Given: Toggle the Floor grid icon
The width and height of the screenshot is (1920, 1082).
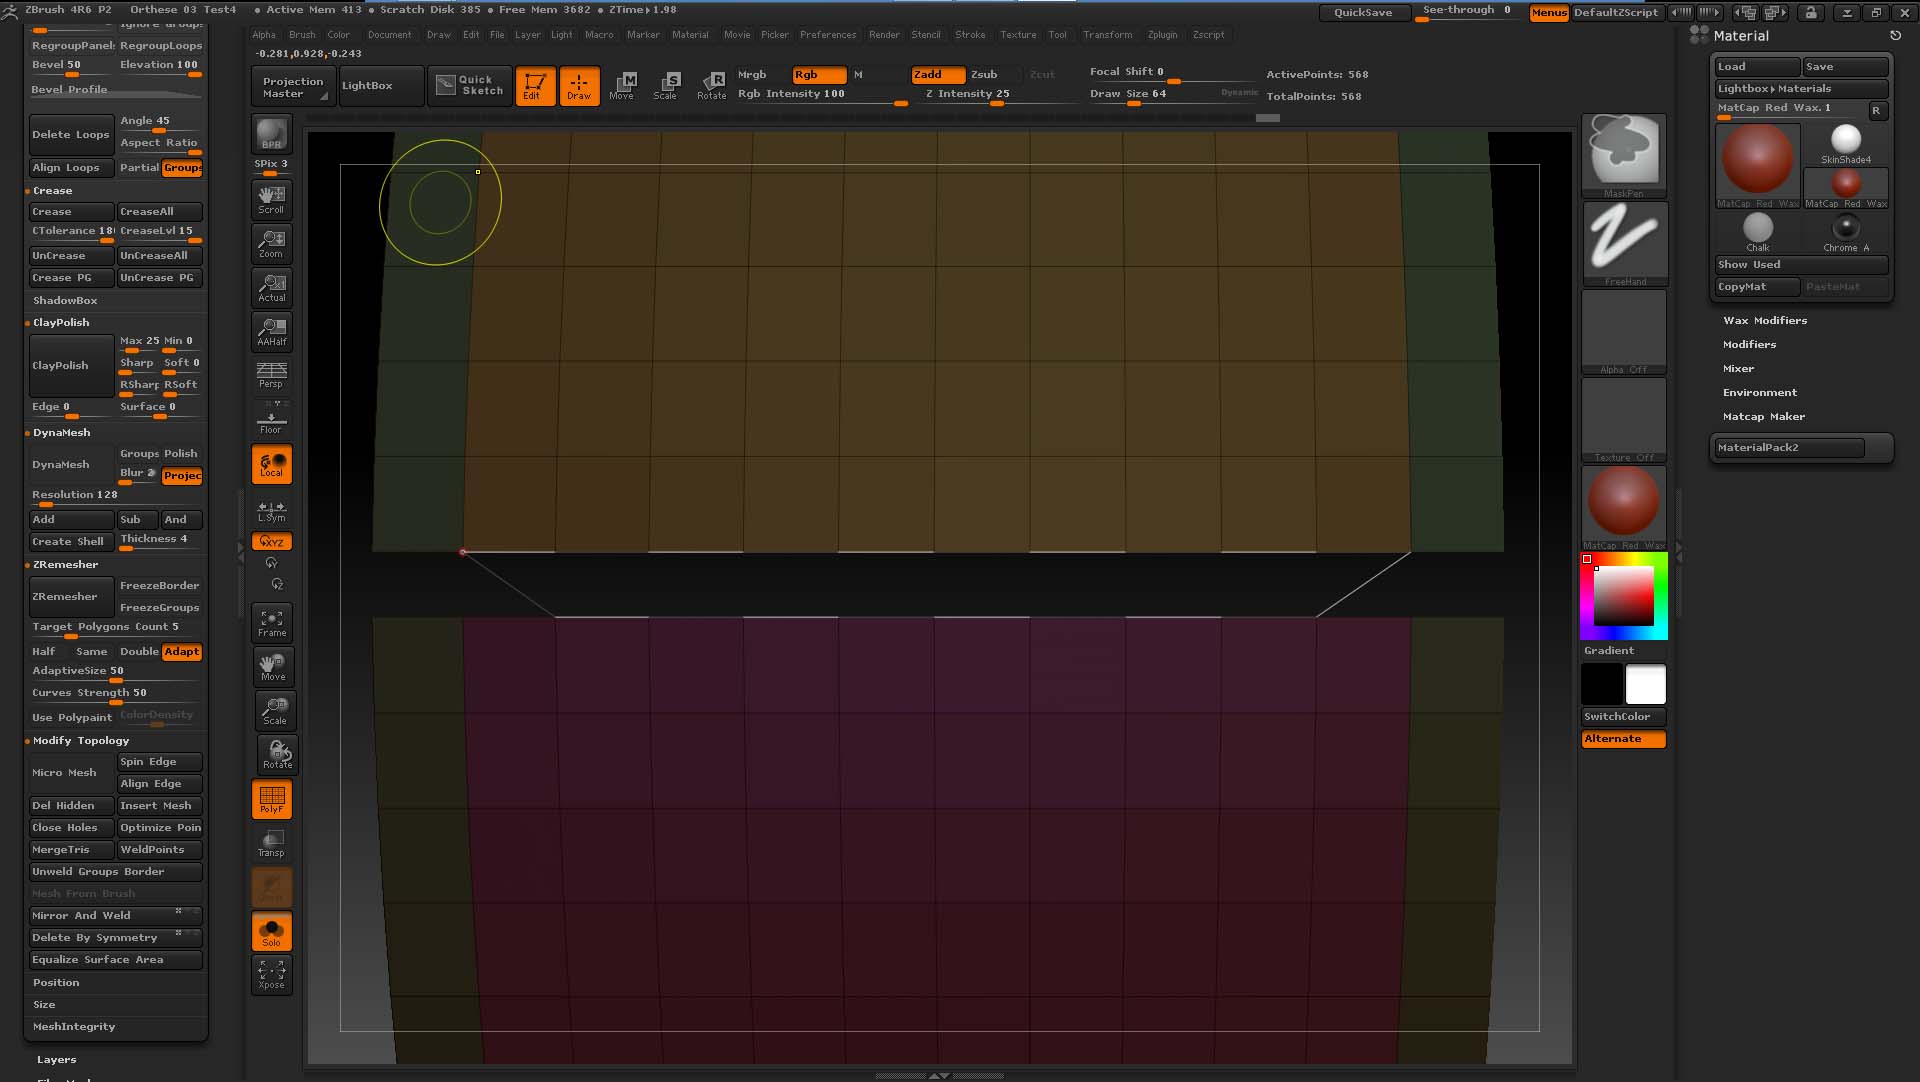Looking at the screenshot, I should [x=271, y=420].
